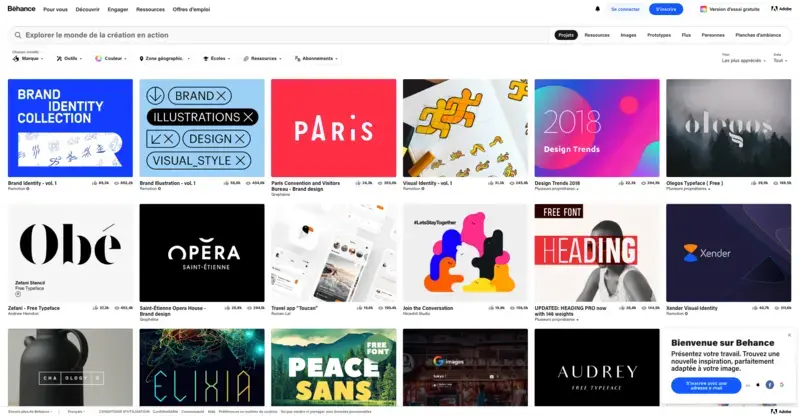Select the Planches d'ambiance tab

[x=758, y=35]
